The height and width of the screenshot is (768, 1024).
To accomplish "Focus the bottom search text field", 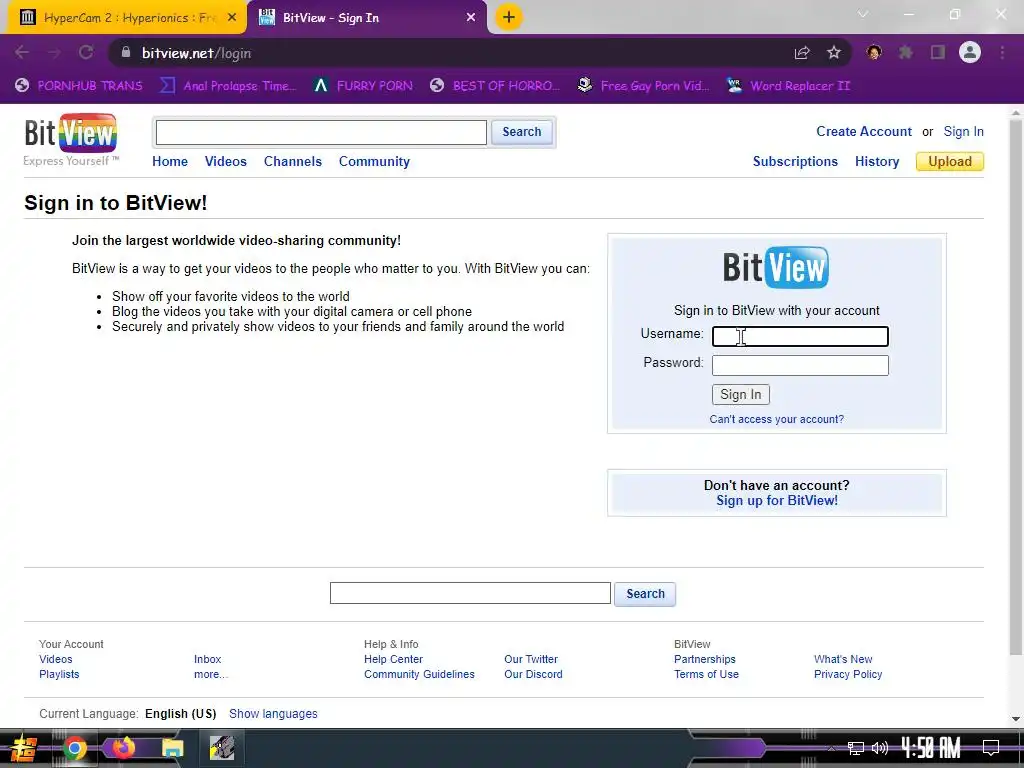I will coord(470,593).
